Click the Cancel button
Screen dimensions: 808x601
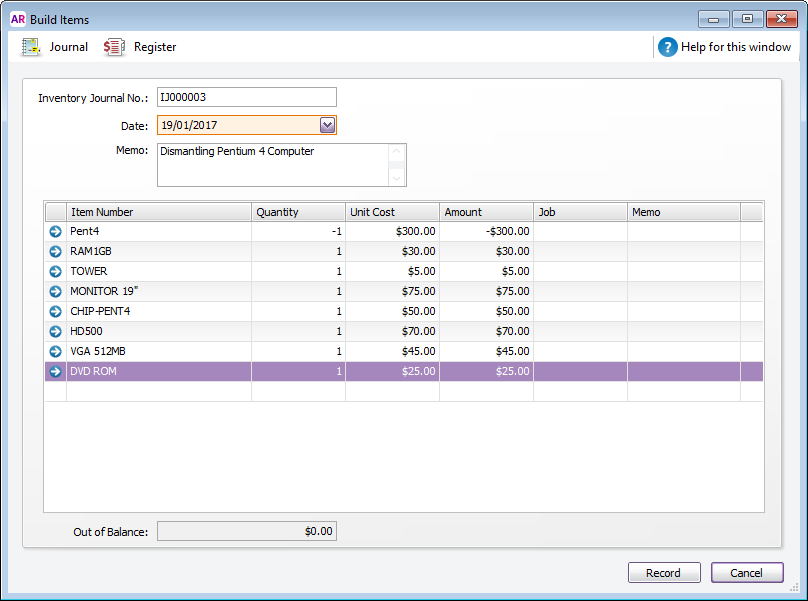point(747,572)
